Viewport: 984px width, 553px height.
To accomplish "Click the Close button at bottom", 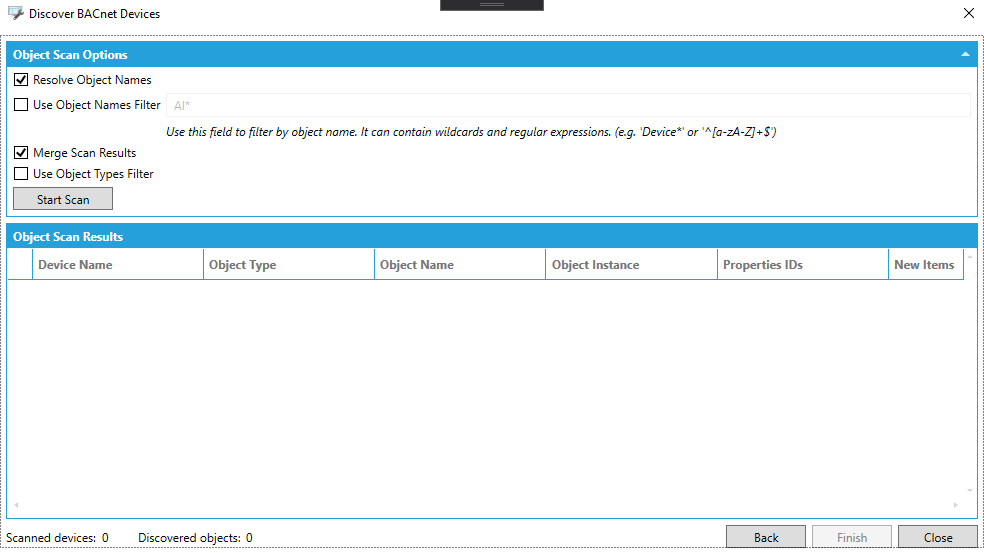I will tap(937, 537).
